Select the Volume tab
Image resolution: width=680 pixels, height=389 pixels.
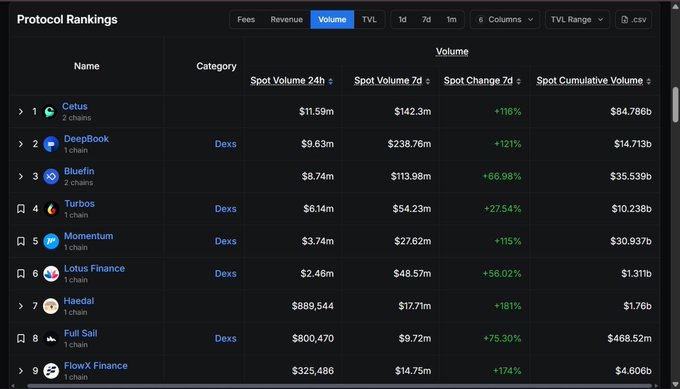coord(332,20)
